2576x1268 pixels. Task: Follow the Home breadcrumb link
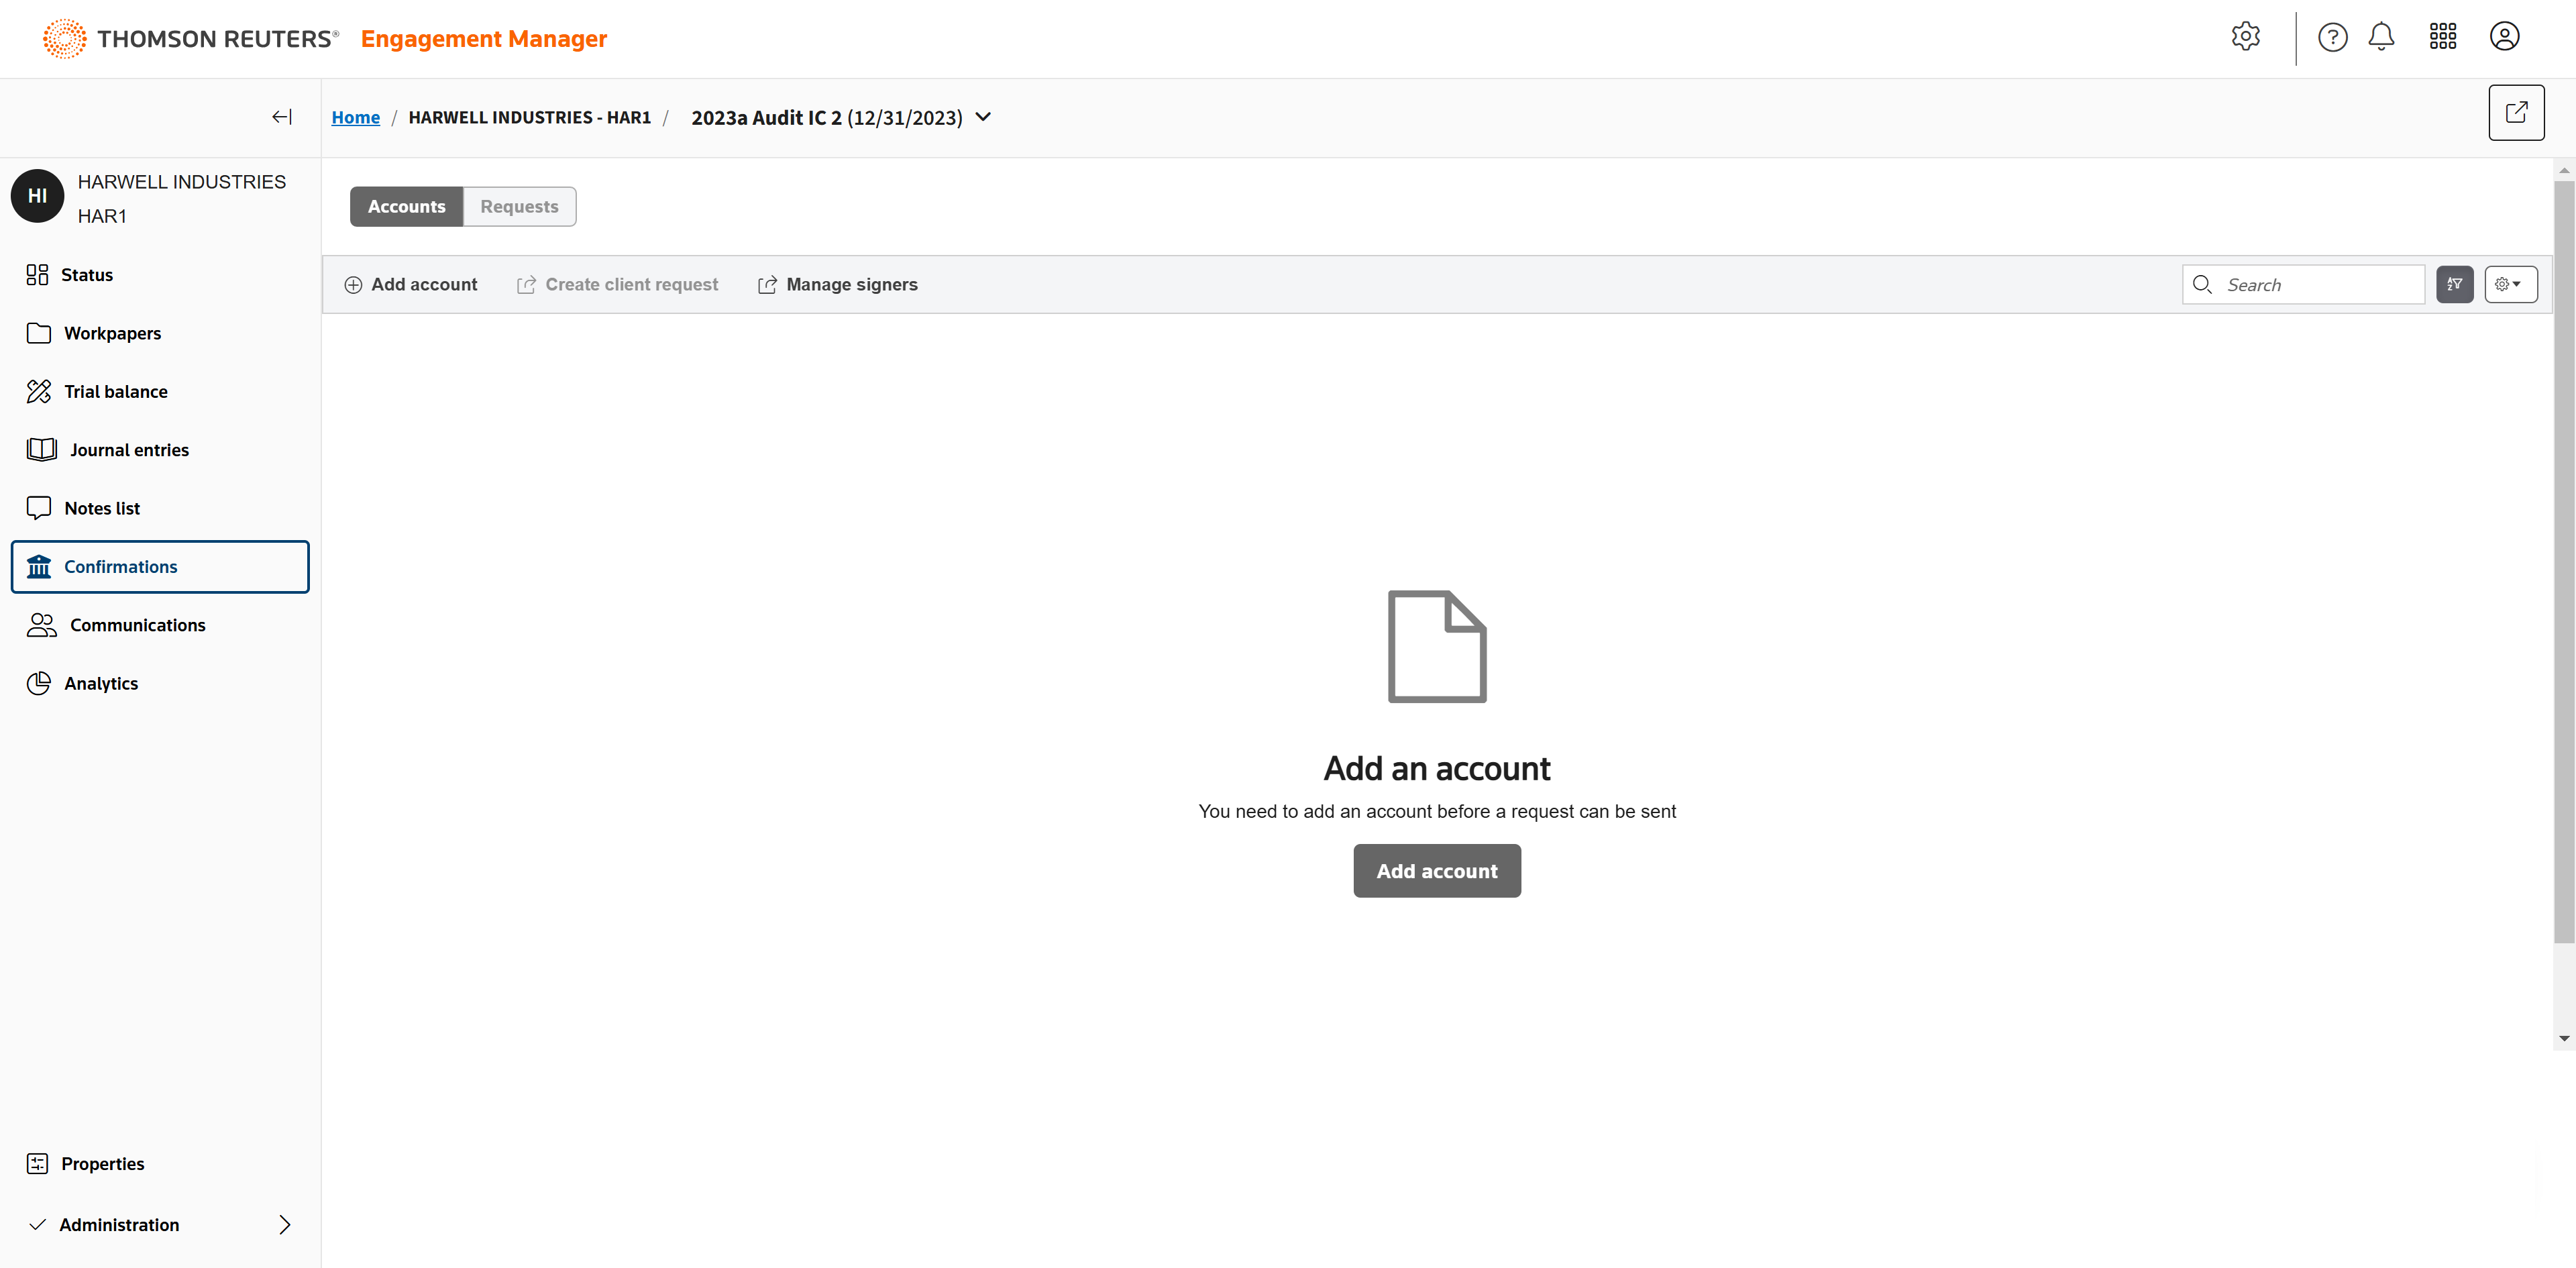[355, 117]
